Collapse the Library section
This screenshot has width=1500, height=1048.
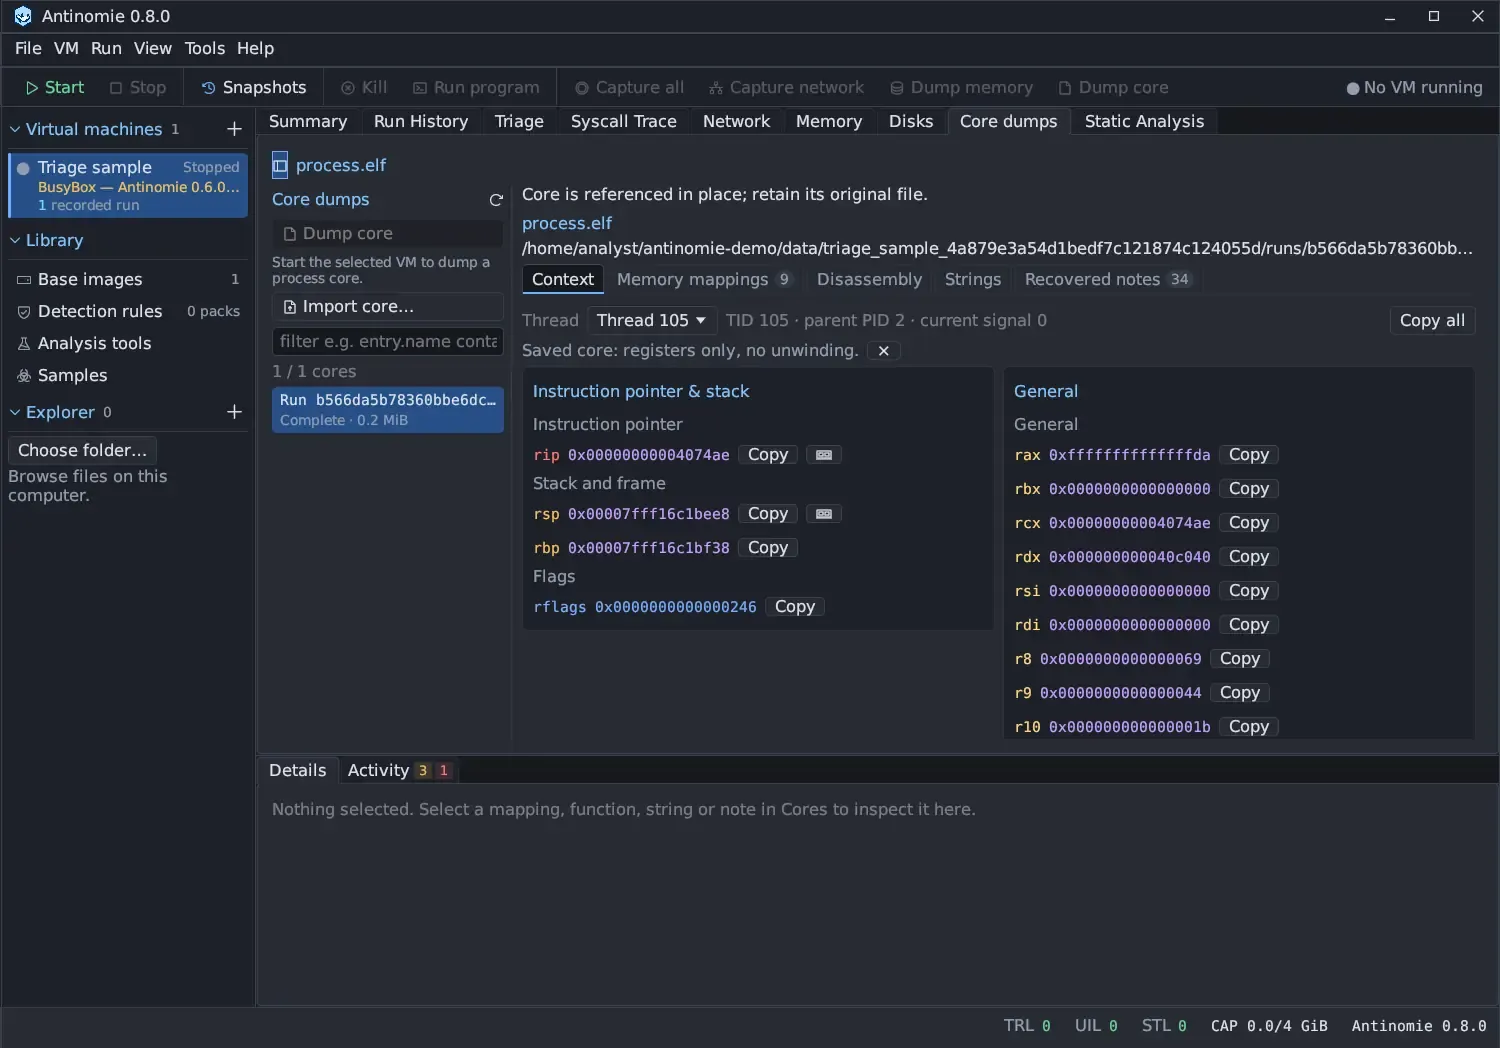pyautogui.click(x=15, y=240)
